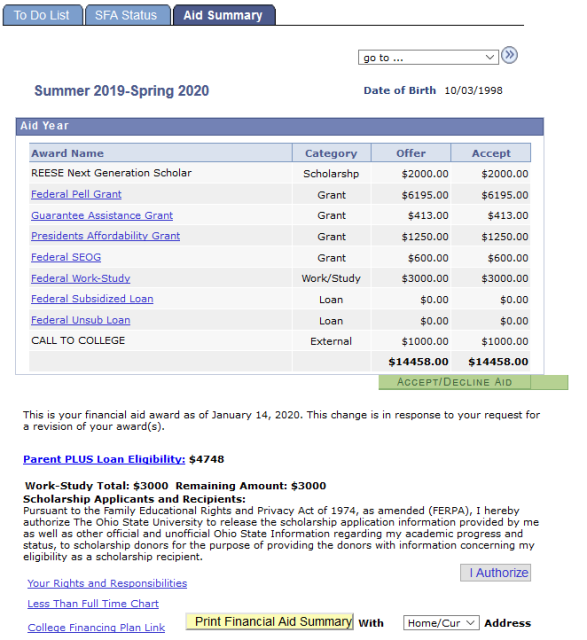Image resolution: width=587 pixels, height=640 pixels.
Task: Select the Aid Summary tab
Action: pyautogui.click(x=224, y=16)
